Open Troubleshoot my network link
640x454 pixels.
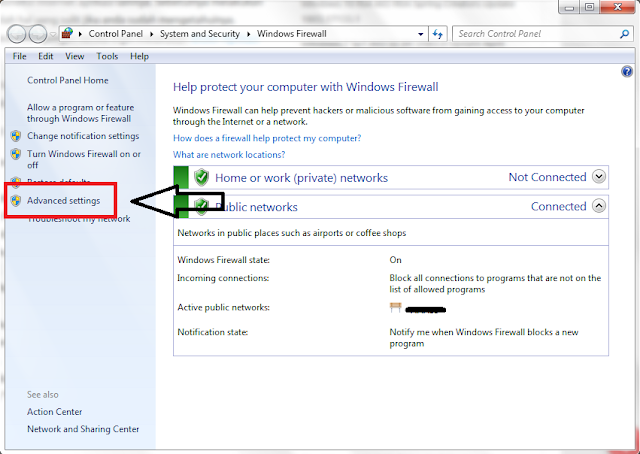coord(79,219)
